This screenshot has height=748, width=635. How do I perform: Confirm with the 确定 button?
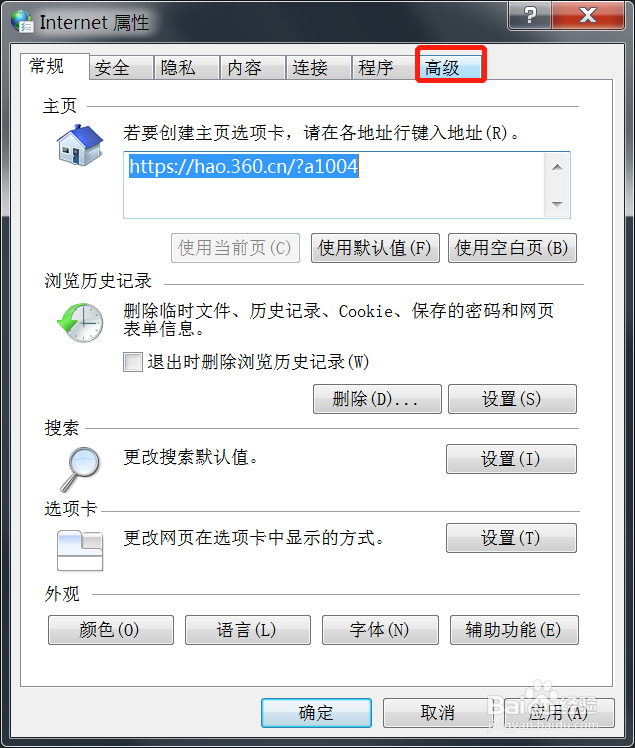coord(316,713)
